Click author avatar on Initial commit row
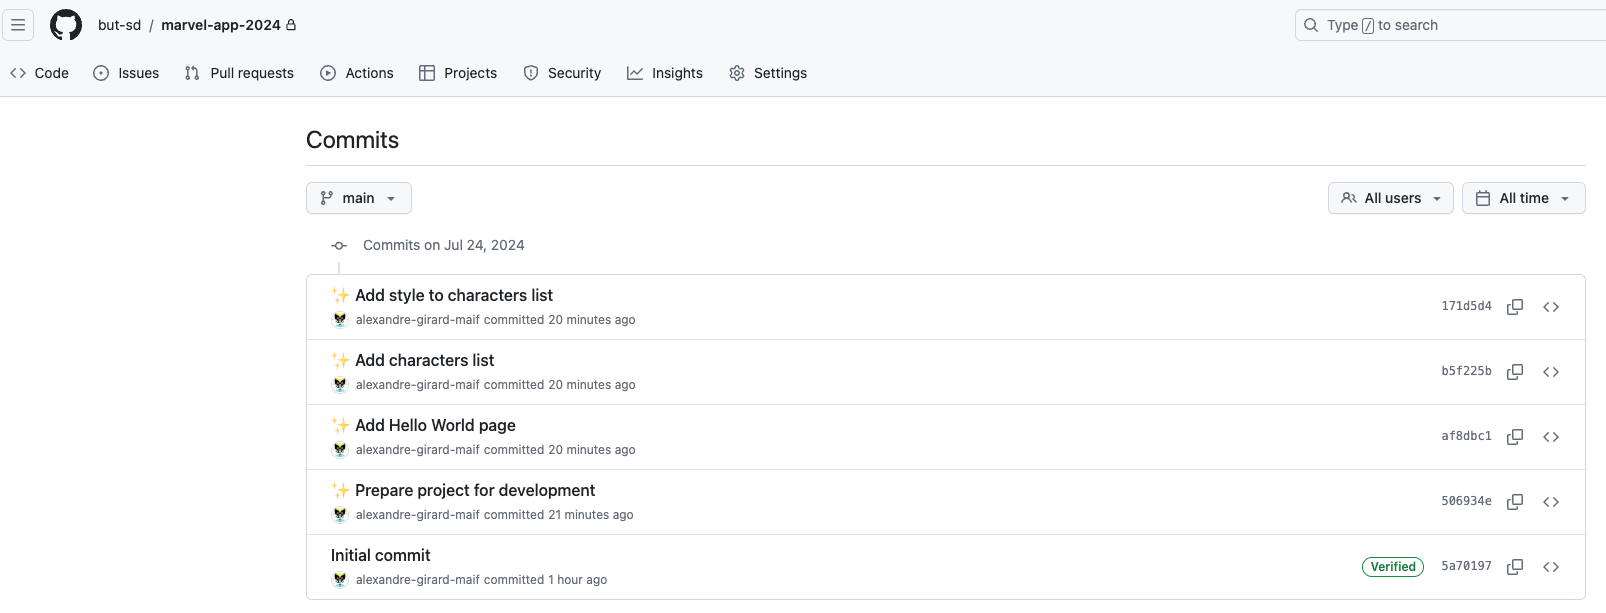 [340, 580]
